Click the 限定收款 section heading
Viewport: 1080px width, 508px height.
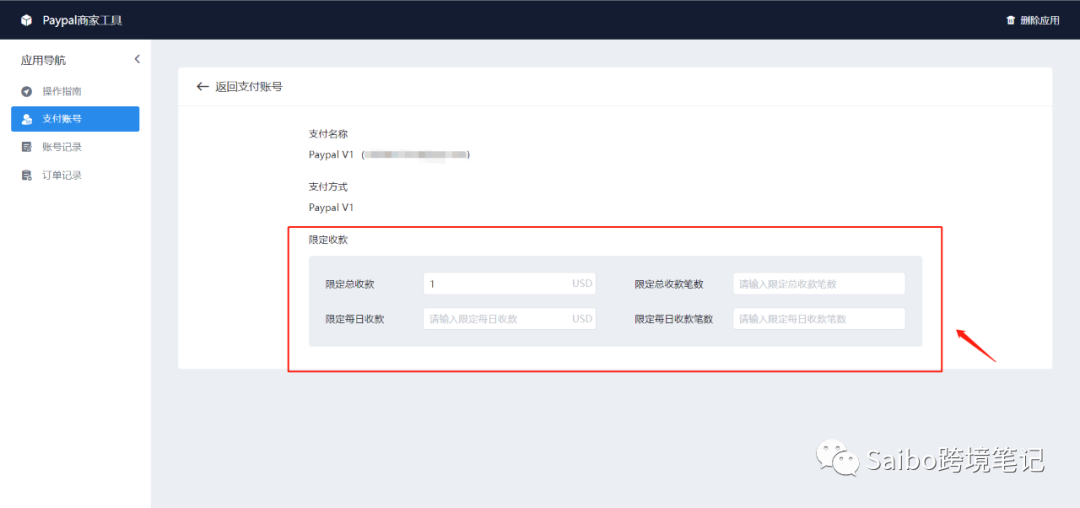[328, 240]
